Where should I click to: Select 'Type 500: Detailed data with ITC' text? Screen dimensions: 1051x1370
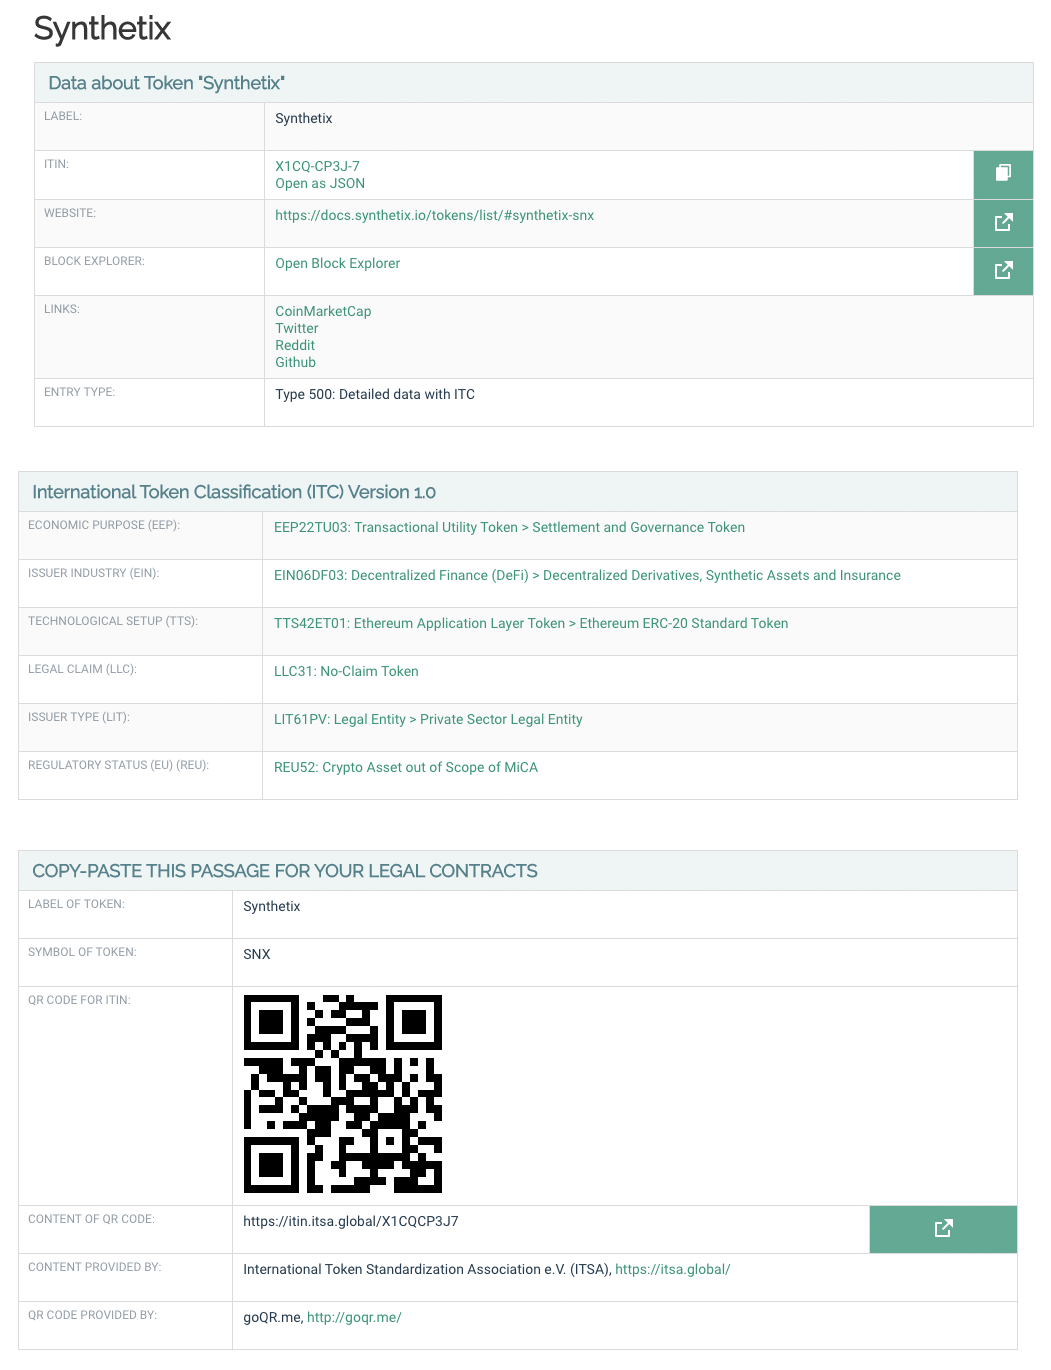pyautogui.click(x=375, y=394)
